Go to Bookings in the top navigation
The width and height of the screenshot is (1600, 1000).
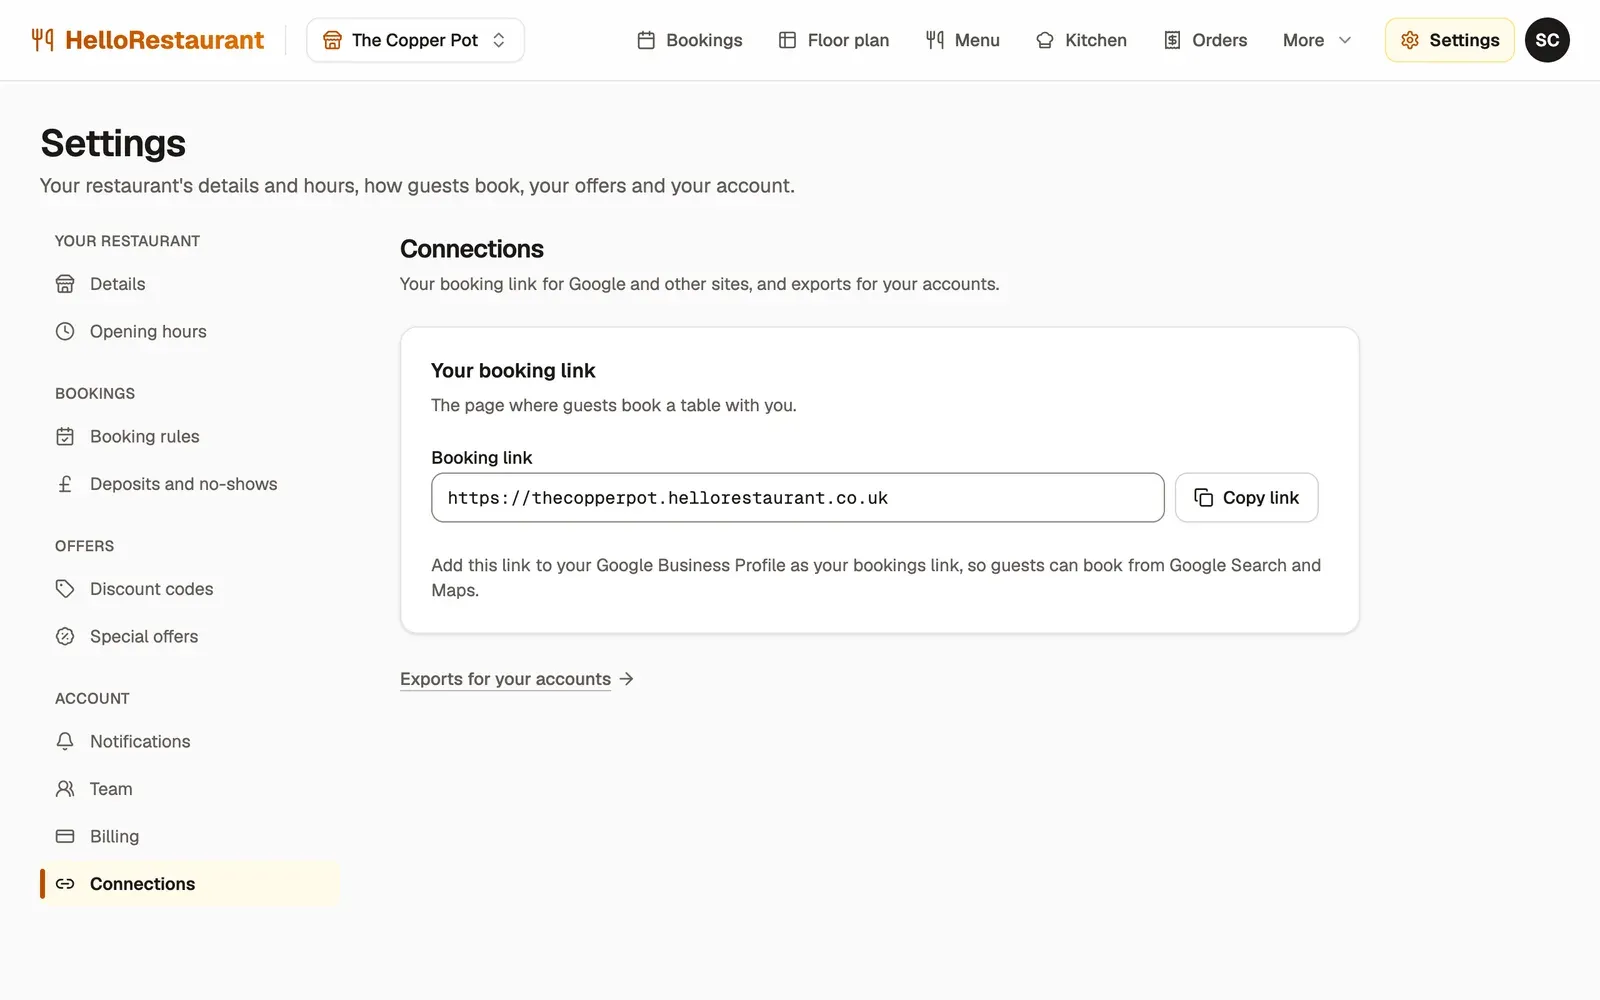pos(690,40)
